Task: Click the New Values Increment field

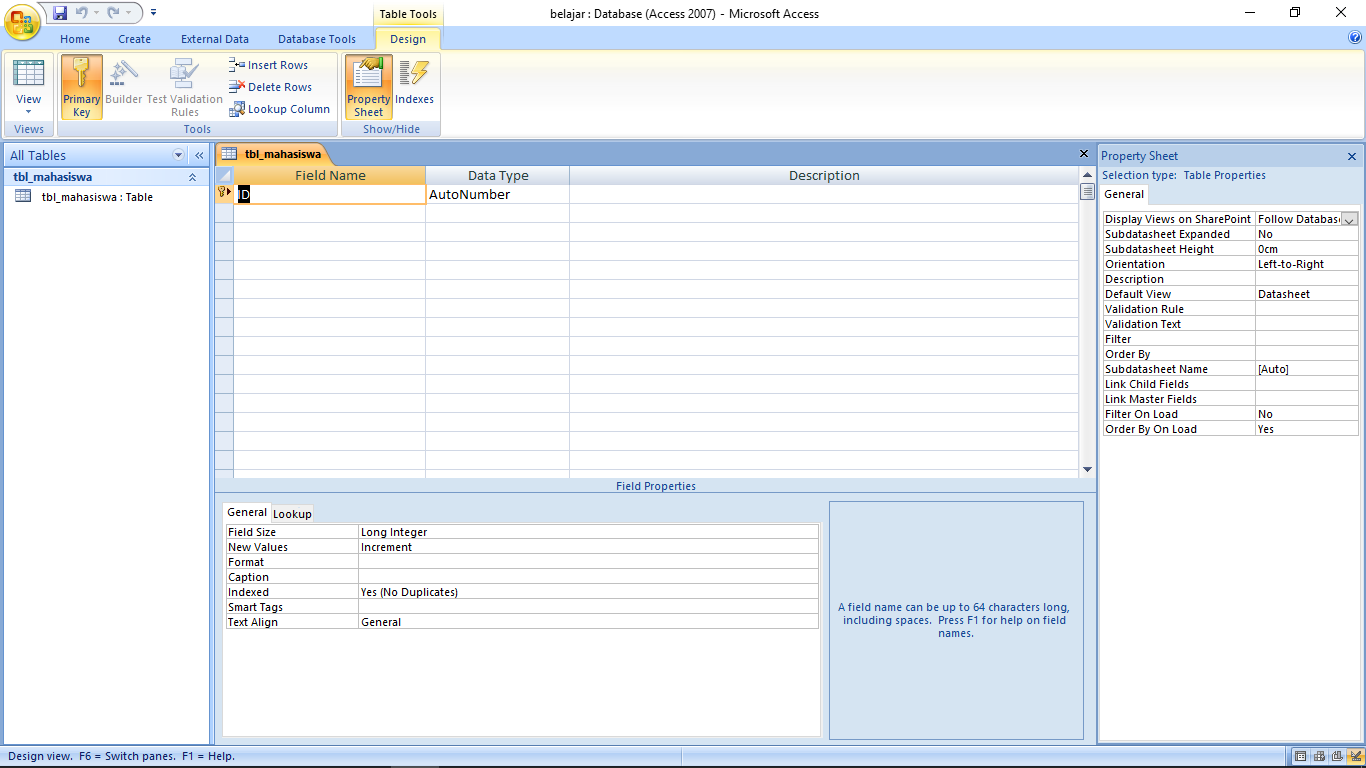Action: tap(588, 547)
